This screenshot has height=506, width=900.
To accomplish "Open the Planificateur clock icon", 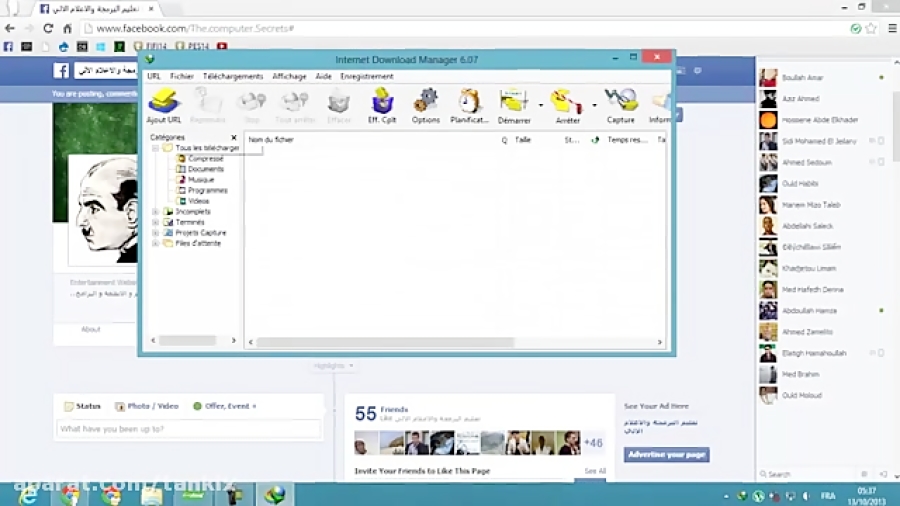I will tap(469, 106).
